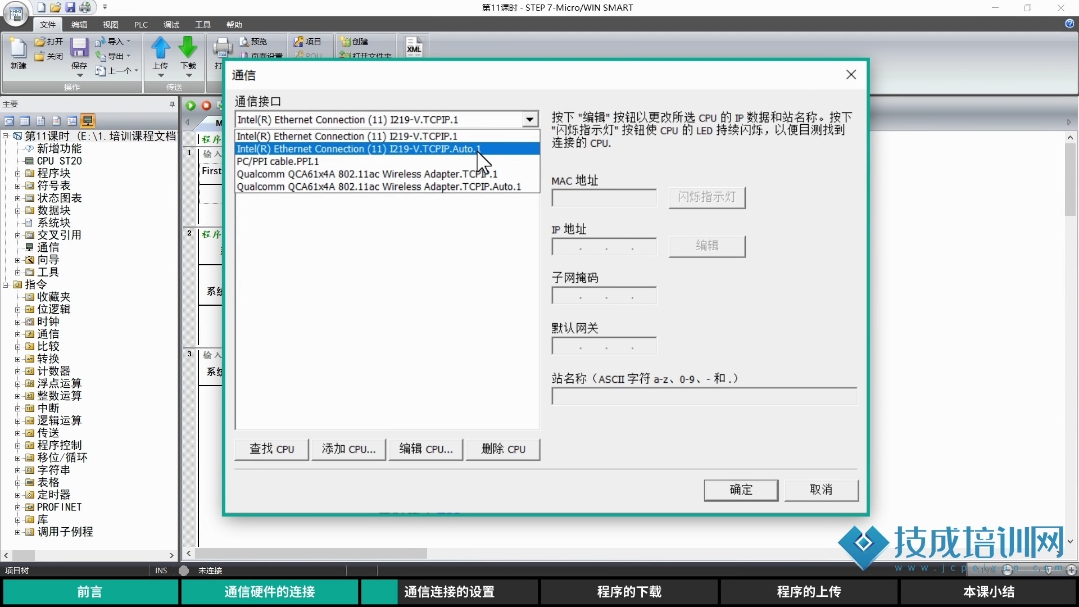Image resolution: width=1079 pixels, height=607 pixels.
Task: Click the green Run button in editor toolbar
Action: pos(191,105)
